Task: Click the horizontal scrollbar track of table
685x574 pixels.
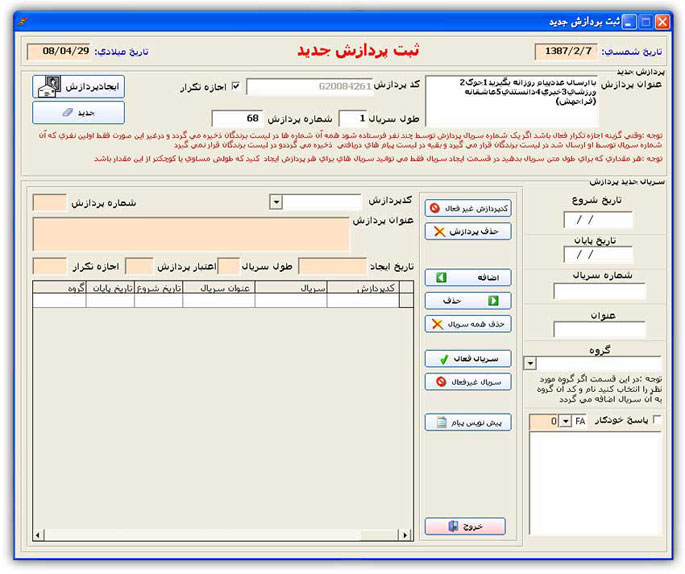Action: coord(222,535)
